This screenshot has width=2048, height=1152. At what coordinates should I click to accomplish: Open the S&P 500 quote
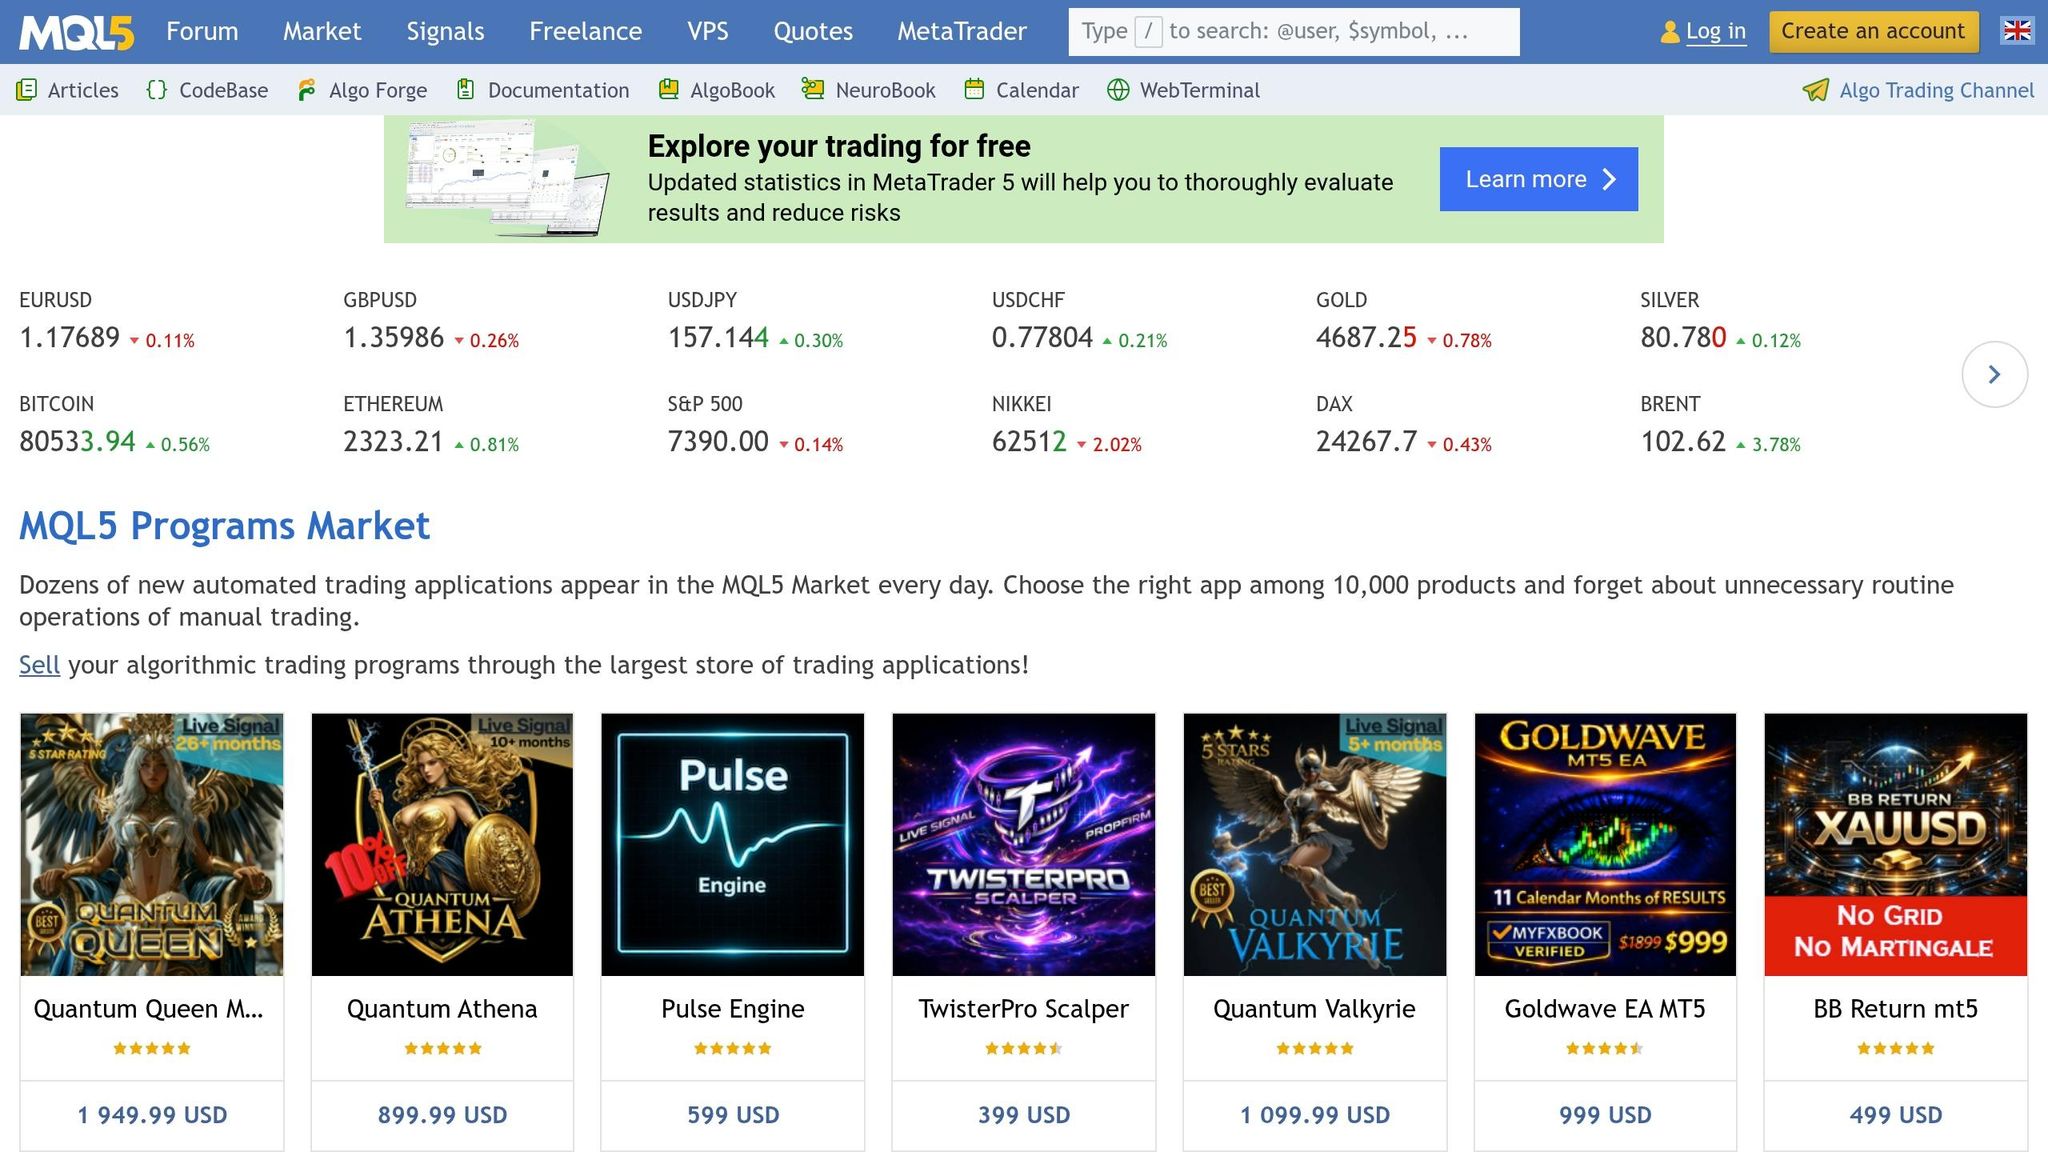pos(756,426)
